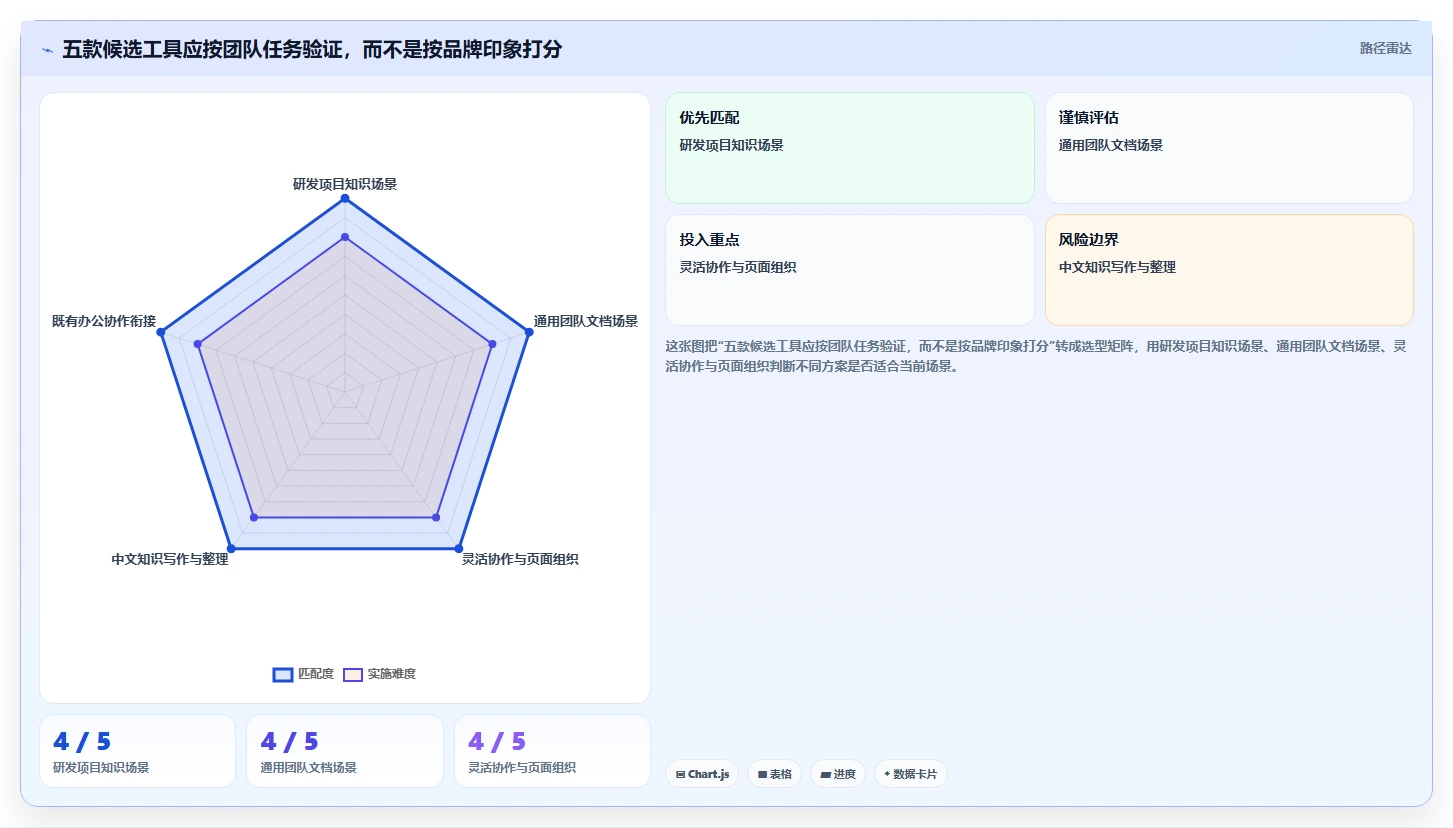
Task: Select the 通用团队文档场景 radar axis label
Action: 586,321
